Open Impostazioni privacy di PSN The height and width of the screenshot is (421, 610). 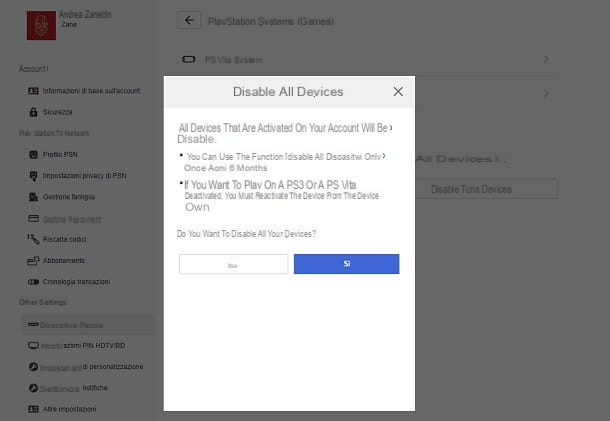84,175
